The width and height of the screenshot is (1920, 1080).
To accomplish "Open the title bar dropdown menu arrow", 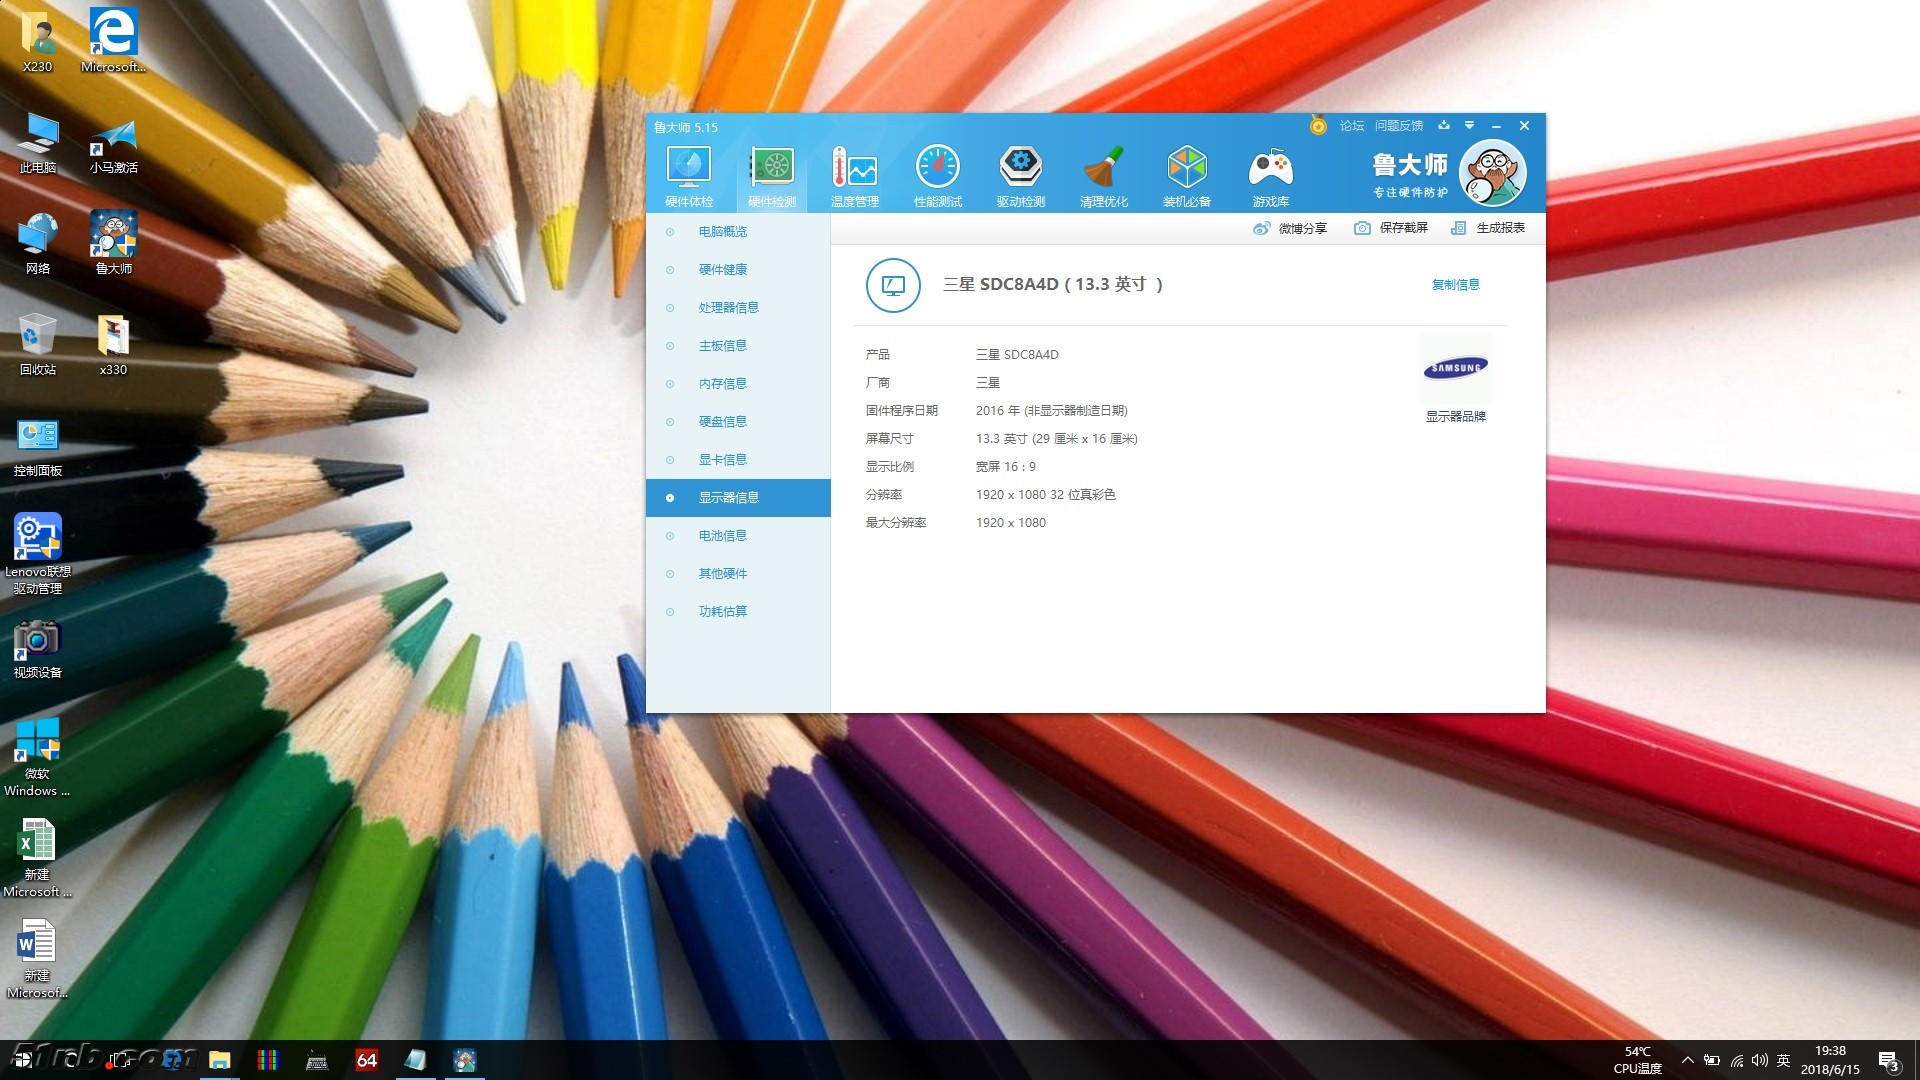I will (x=1469, y=126).
